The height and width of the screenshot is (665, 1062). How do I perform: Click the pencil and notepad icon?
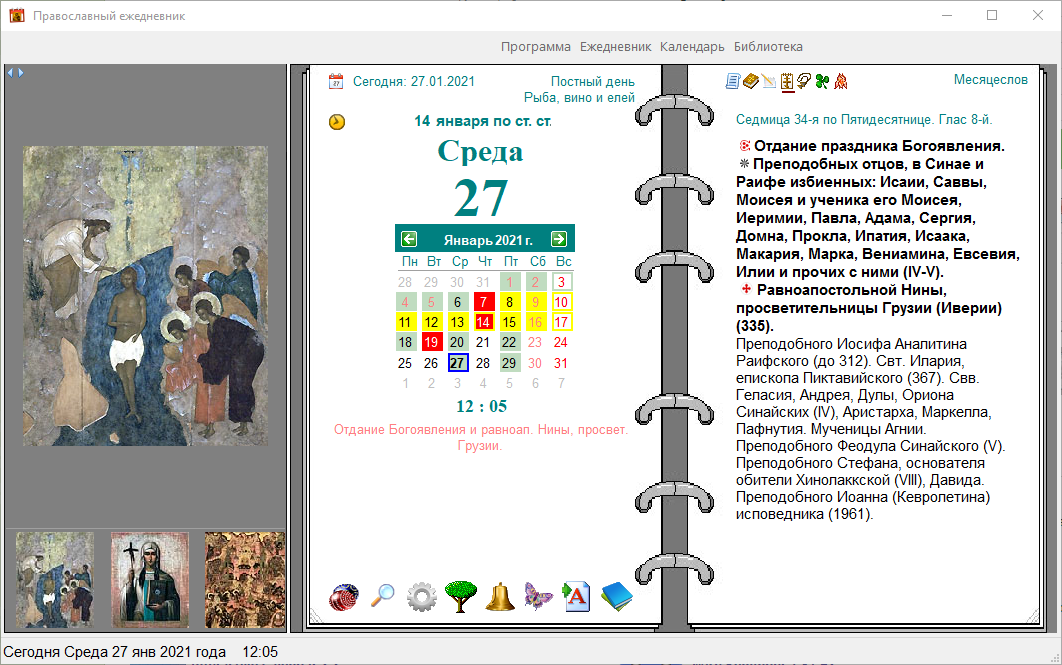coord(769,81)
